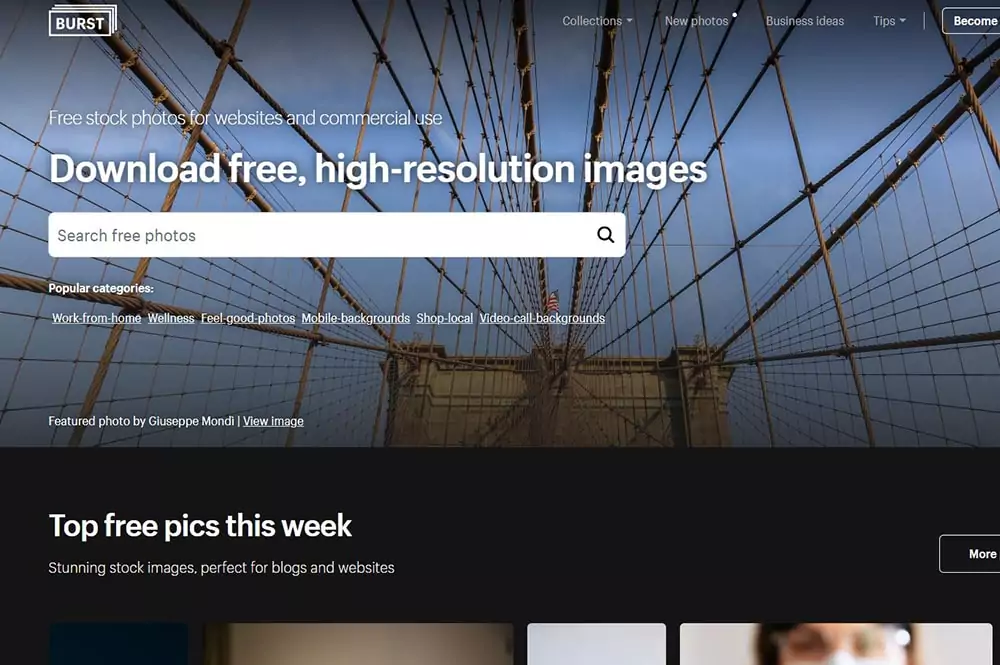
Task: Click the magnifying glass search icon
Action: 605,235
